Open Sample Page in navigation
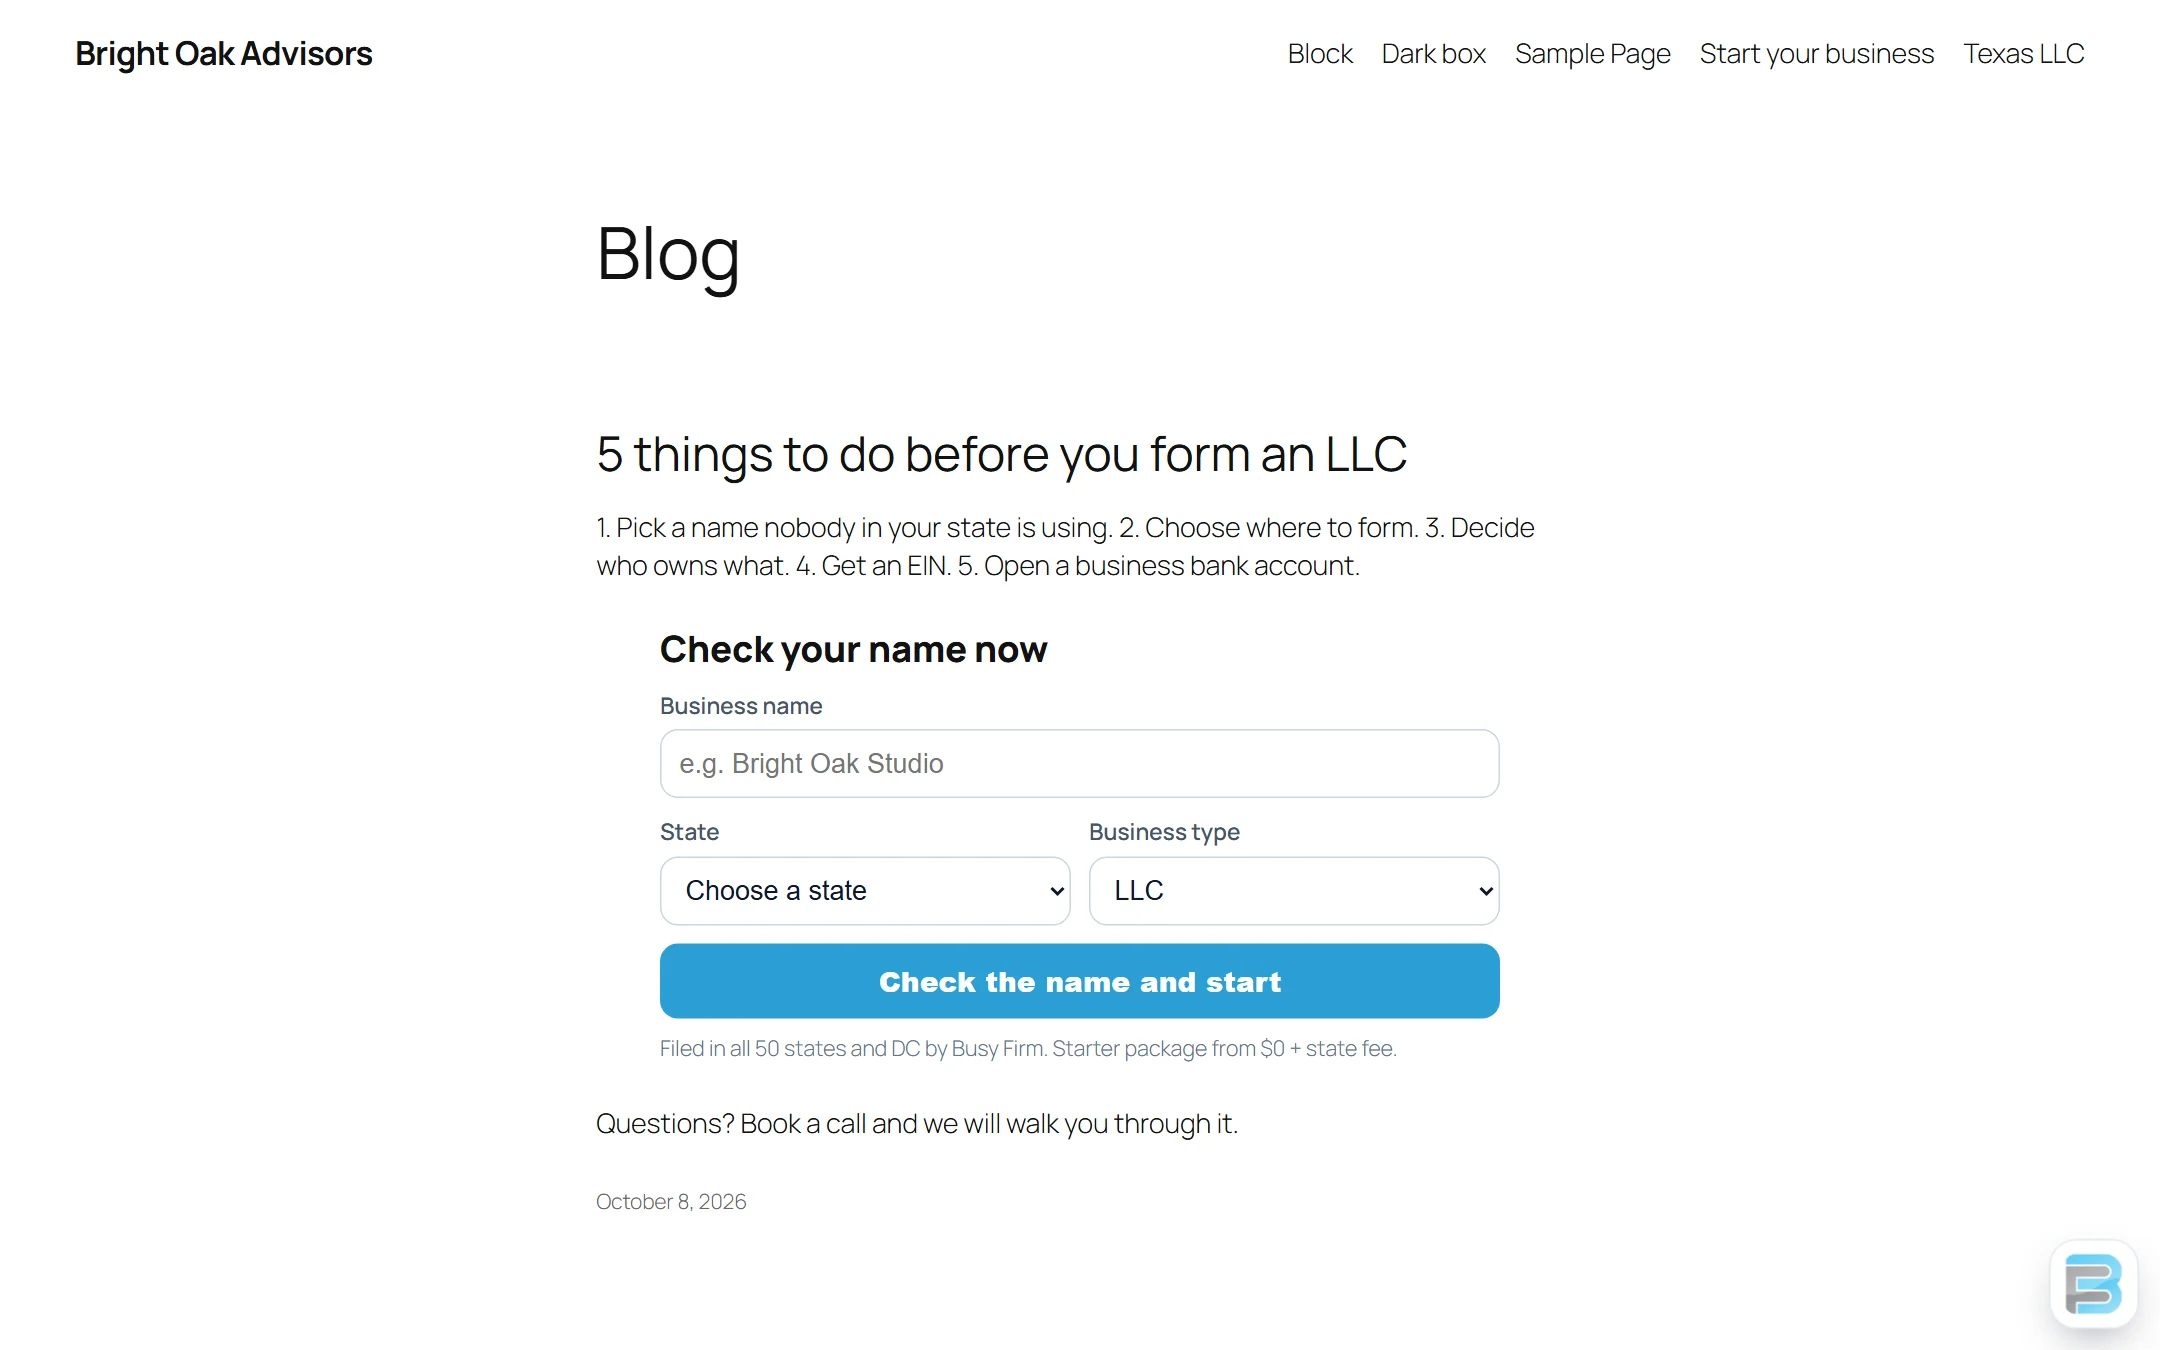Viewport: 2160px width, 1350px height. 1592,54
